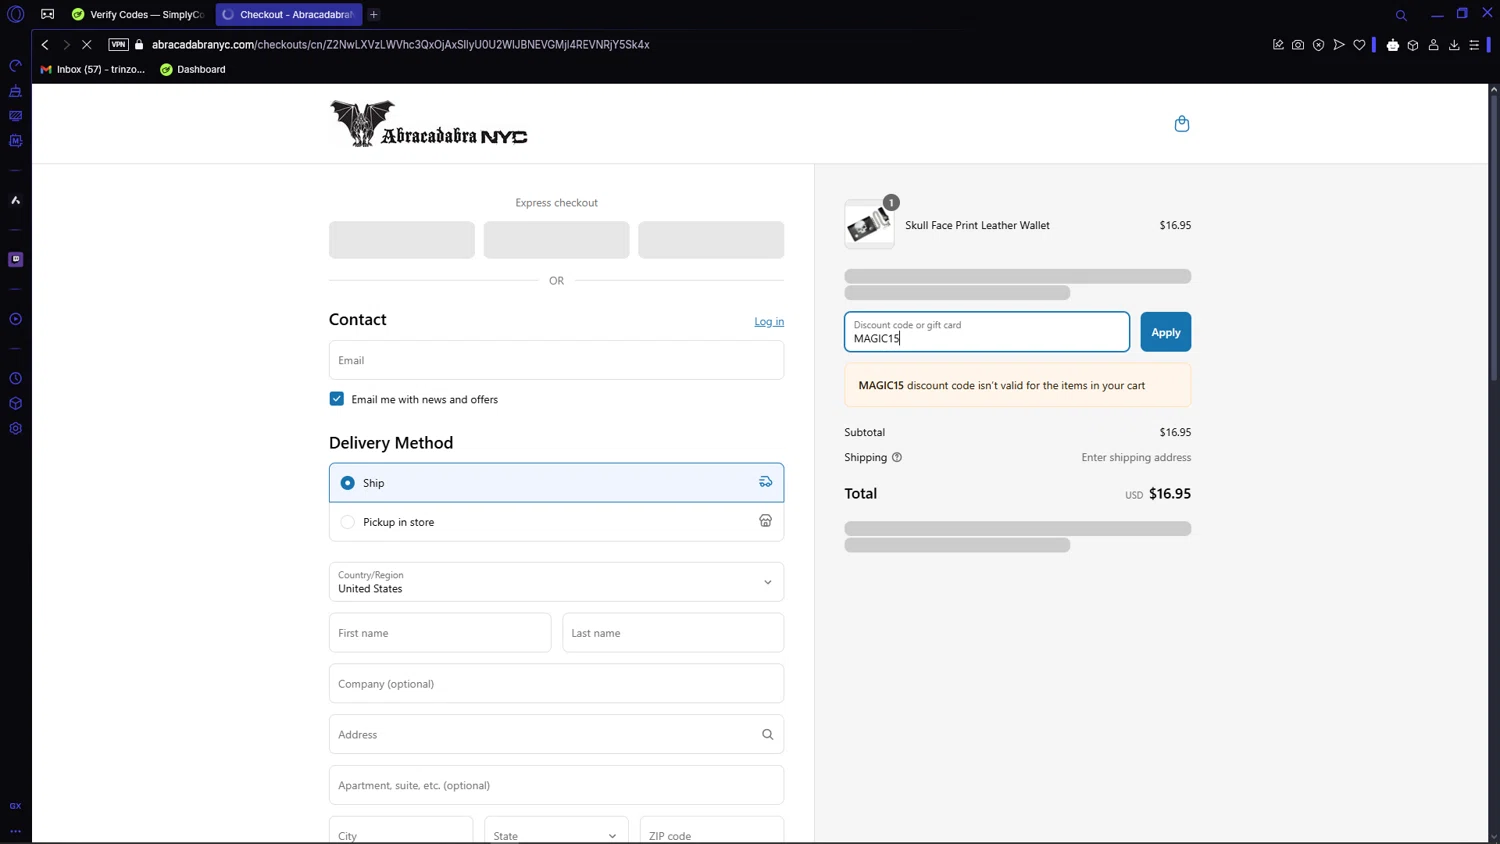Focus the First name field
This screenshot has width=1500, height=844.
point(440,633)
